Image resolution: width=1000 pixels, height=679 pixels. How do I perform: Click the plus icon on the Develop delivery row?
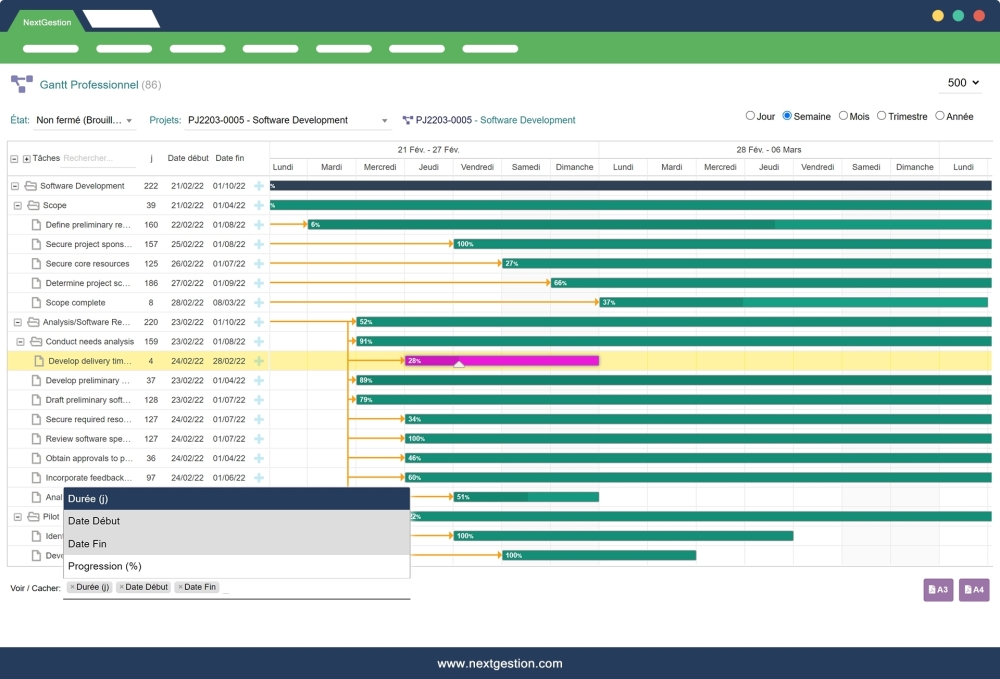point(259,361)
